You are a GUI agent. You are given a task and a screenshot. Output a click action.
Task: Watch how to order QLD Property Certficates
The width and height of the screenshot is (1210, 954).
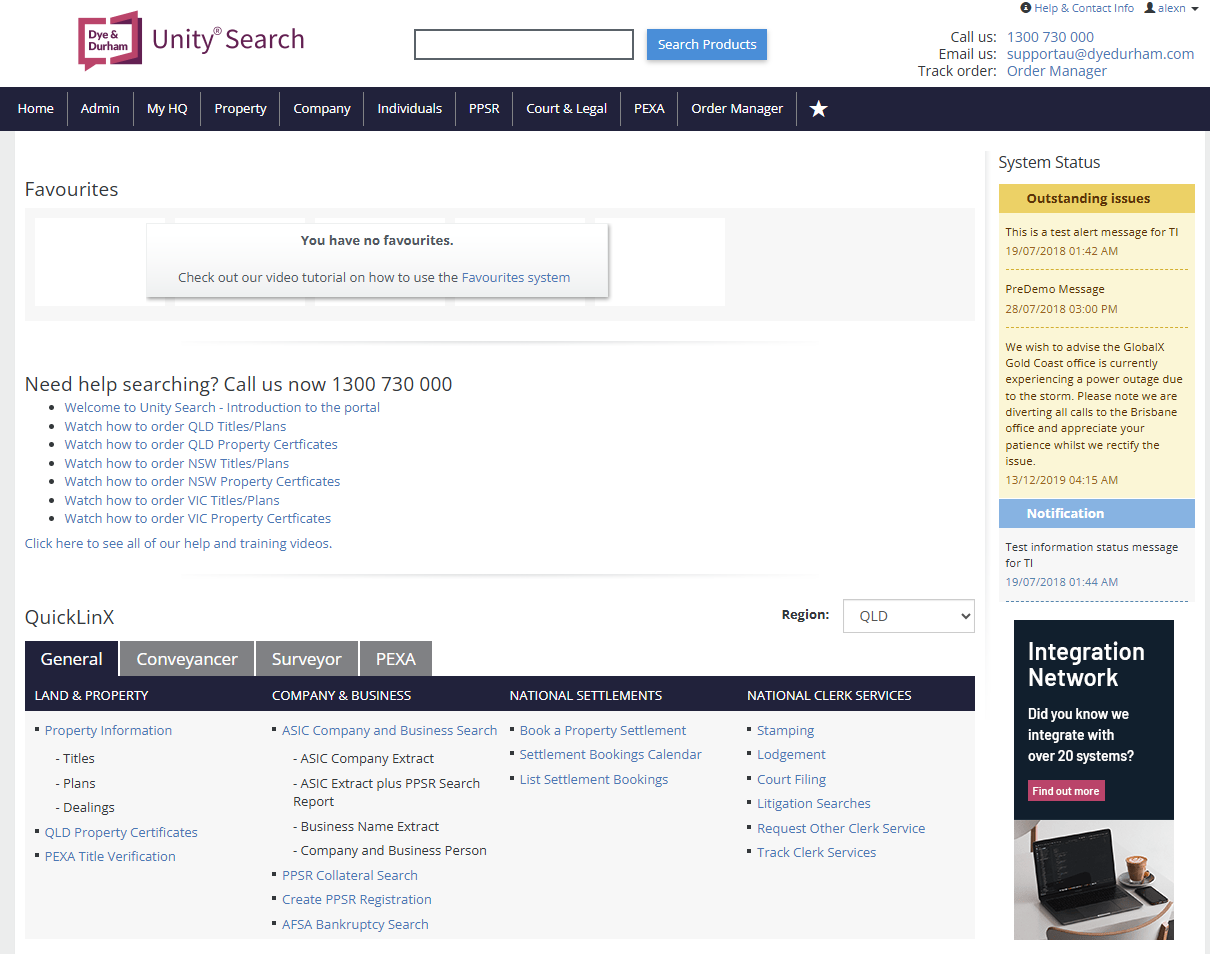201,444
